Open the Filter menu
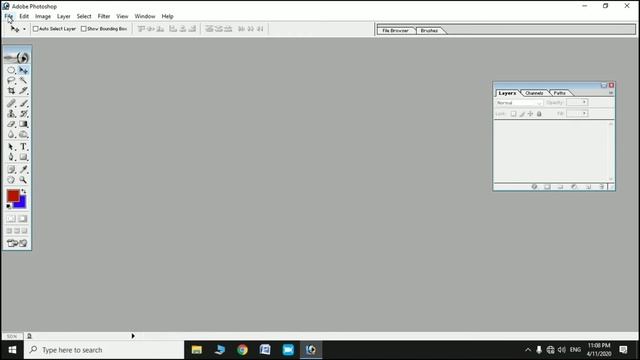The width and height of the screenshot is (640, 360). [104, 16]
